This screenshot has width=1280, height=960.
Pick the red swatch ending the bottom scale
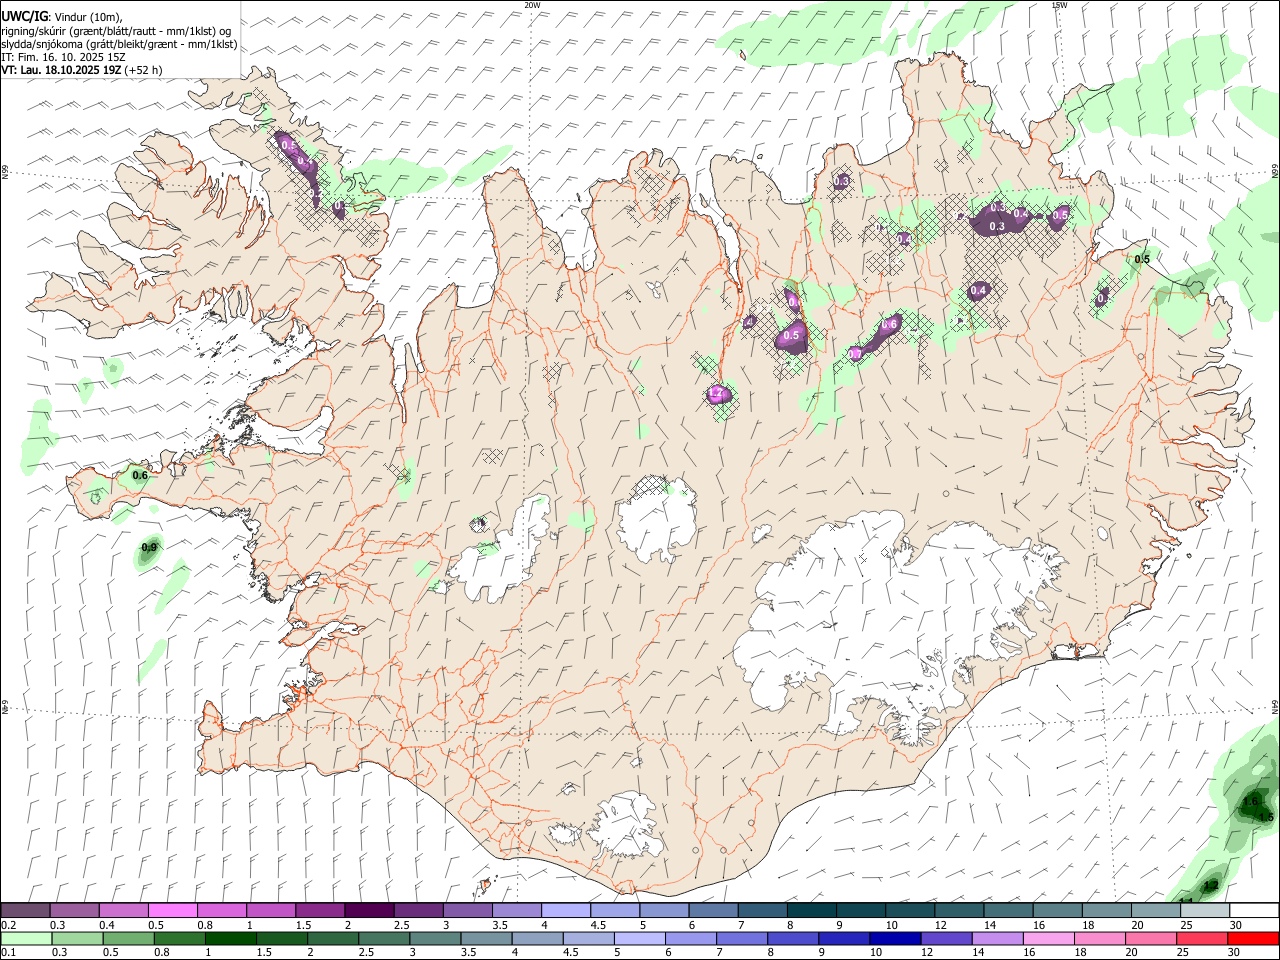[1253, 939]
